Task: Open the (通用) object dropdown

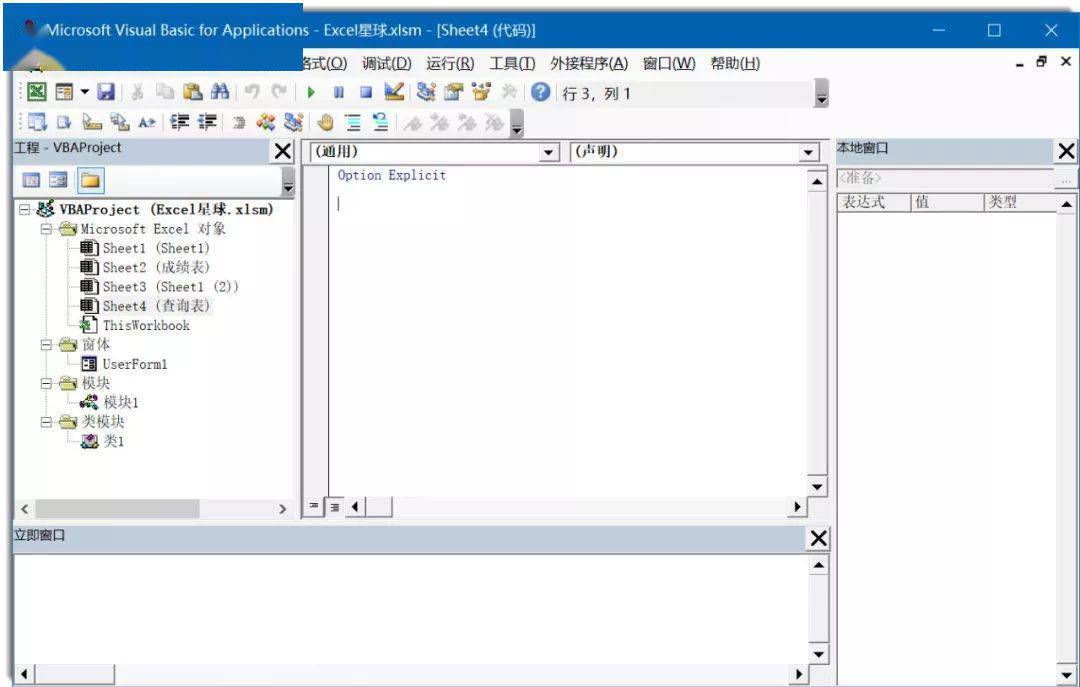Action: click(548, 153)
